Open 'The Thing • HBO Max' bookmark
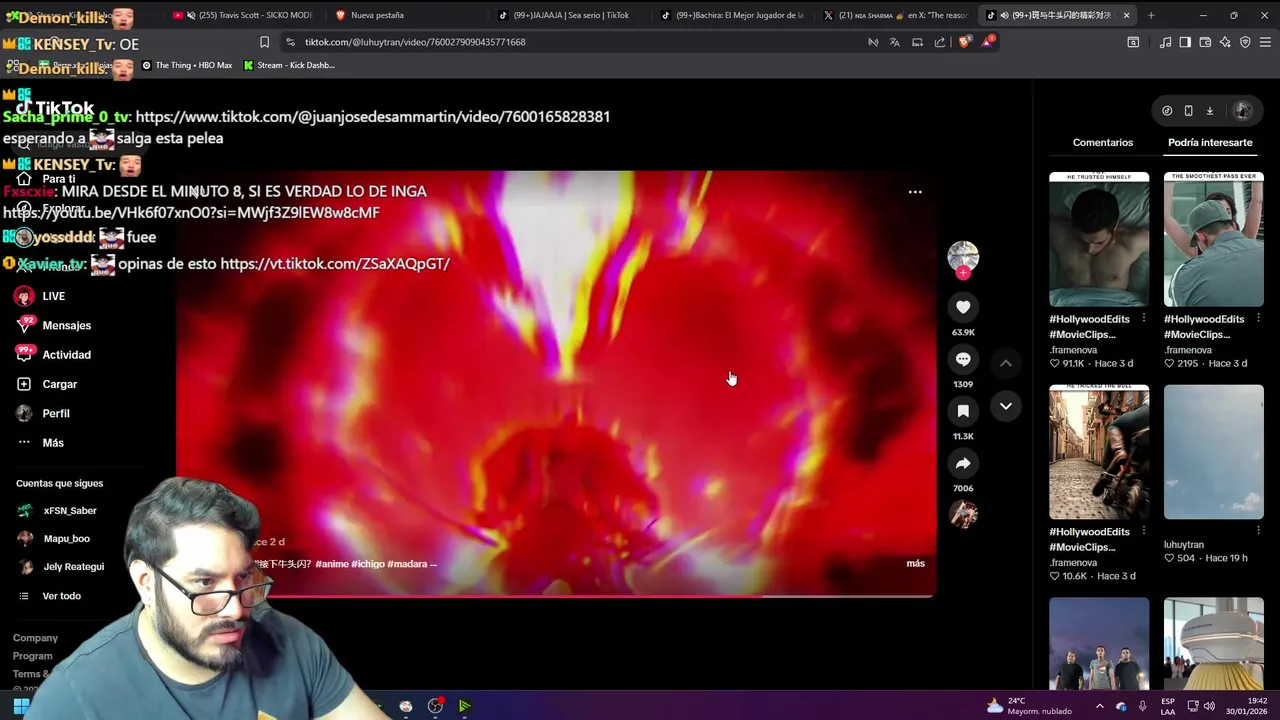 click(x=187, y=65)
